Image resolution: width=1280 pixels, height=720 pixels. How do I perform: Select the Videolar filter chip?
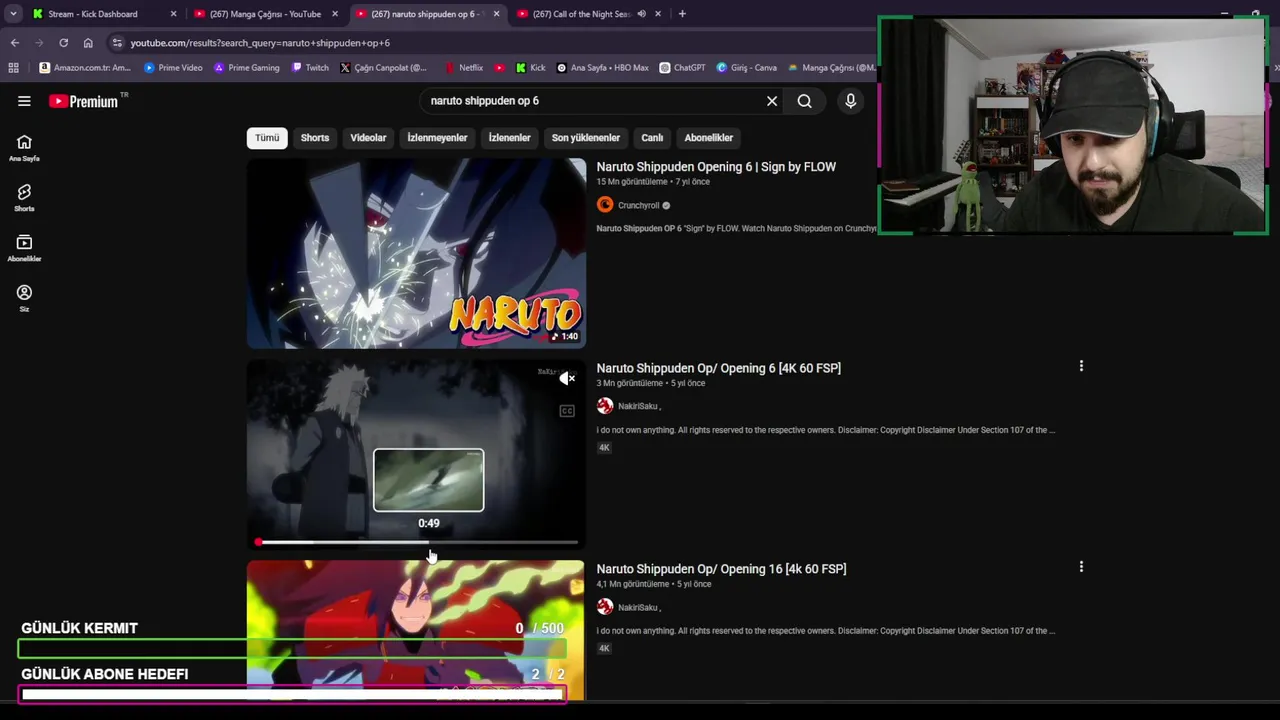tap(368, 138)
